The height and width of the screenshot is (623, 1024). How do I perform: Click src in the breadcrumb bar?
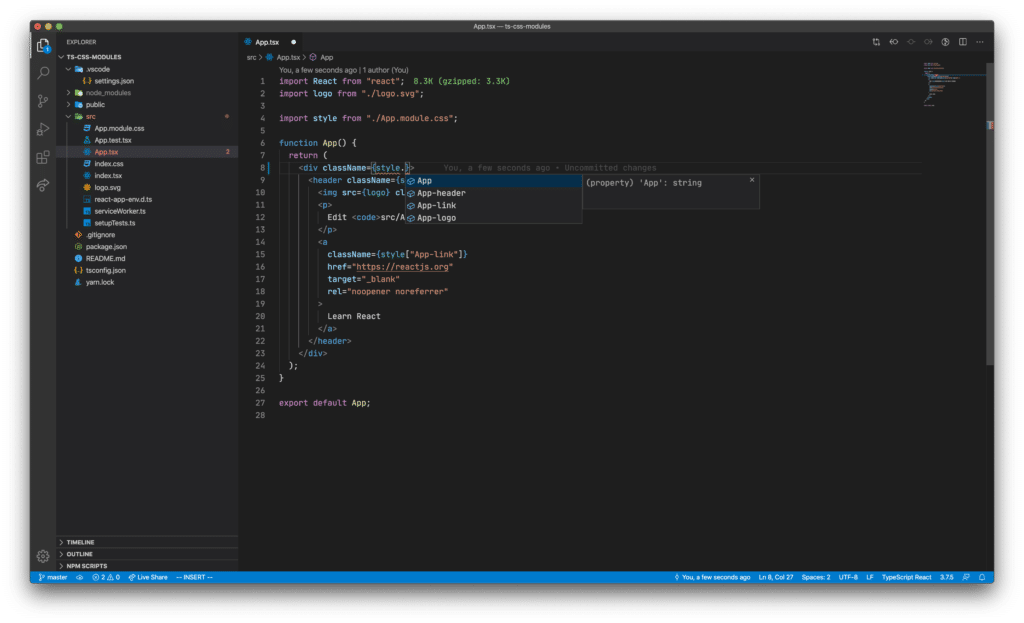(x=251, y=57)
